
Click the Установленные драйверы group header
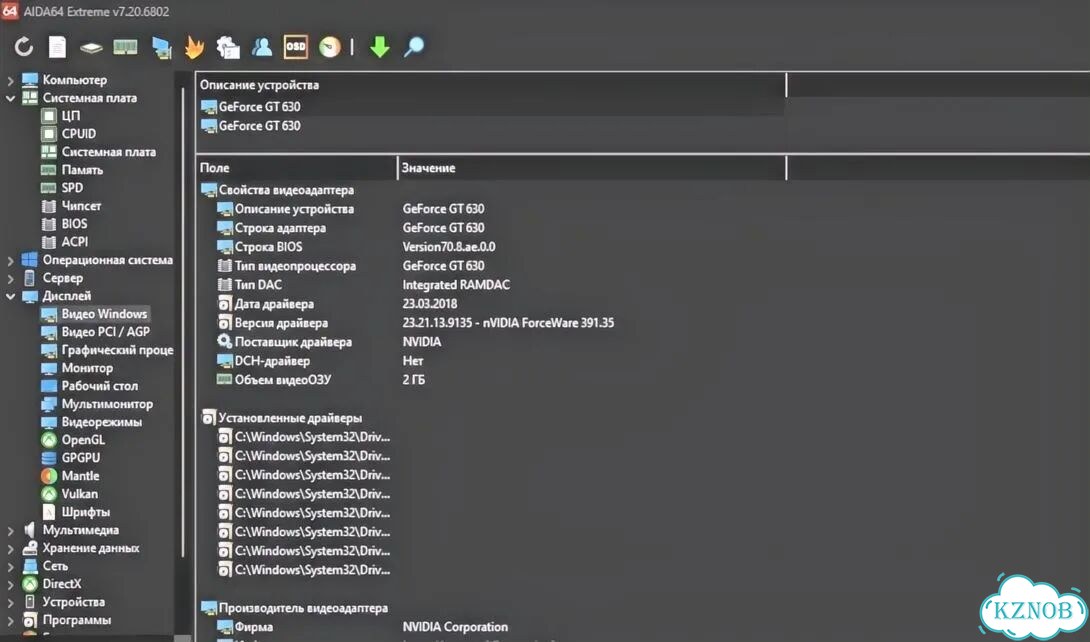pyautogui.click(x=282, y=418)
